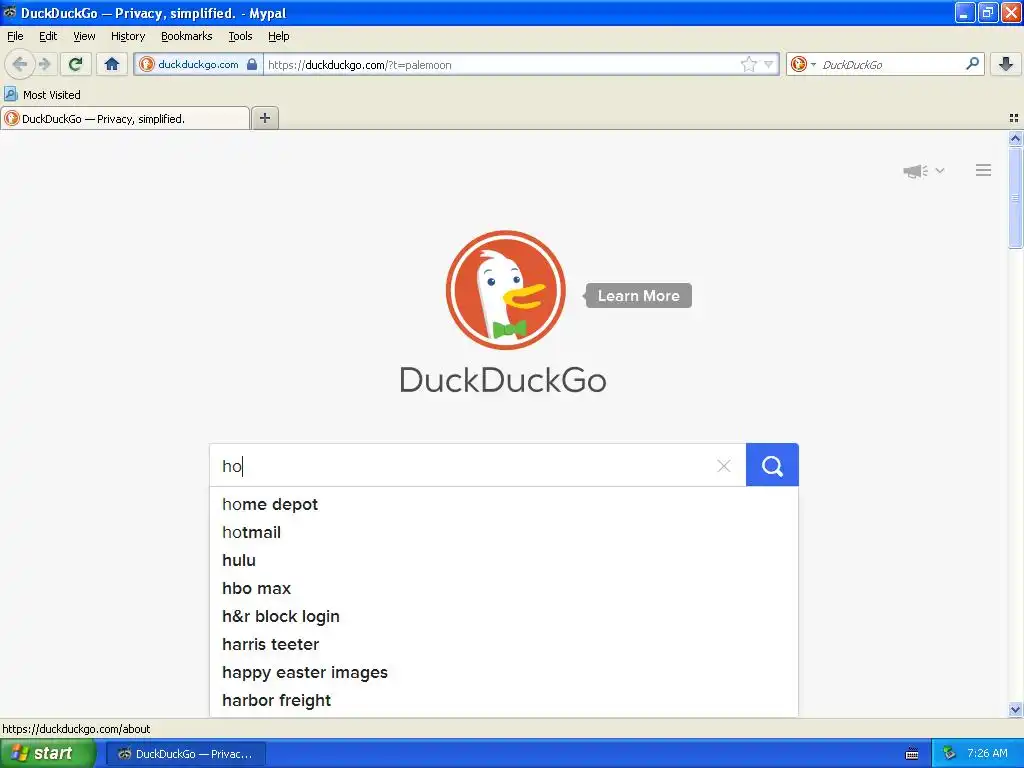Open the Home page icon
The image size is (1024, 768).
click(112, 64)
